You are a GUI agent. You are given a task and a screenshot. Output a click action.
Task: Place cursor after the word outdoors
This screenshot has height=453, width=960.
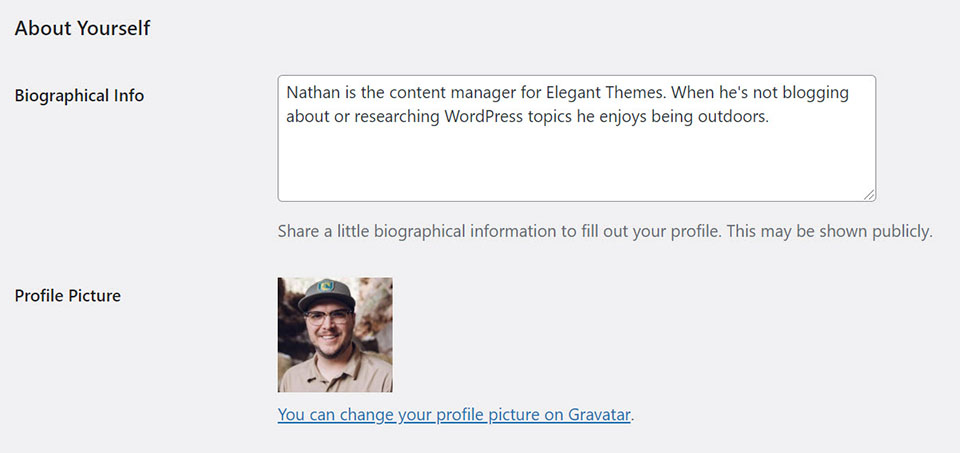768,117
